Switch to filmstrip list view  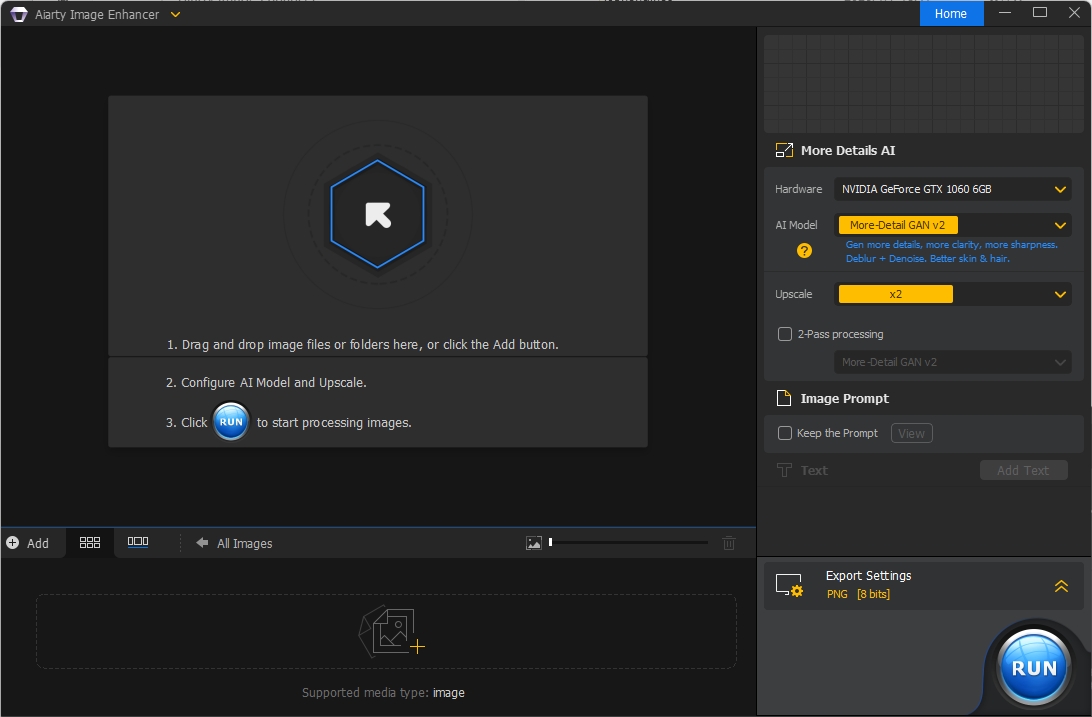click(138, 543)
